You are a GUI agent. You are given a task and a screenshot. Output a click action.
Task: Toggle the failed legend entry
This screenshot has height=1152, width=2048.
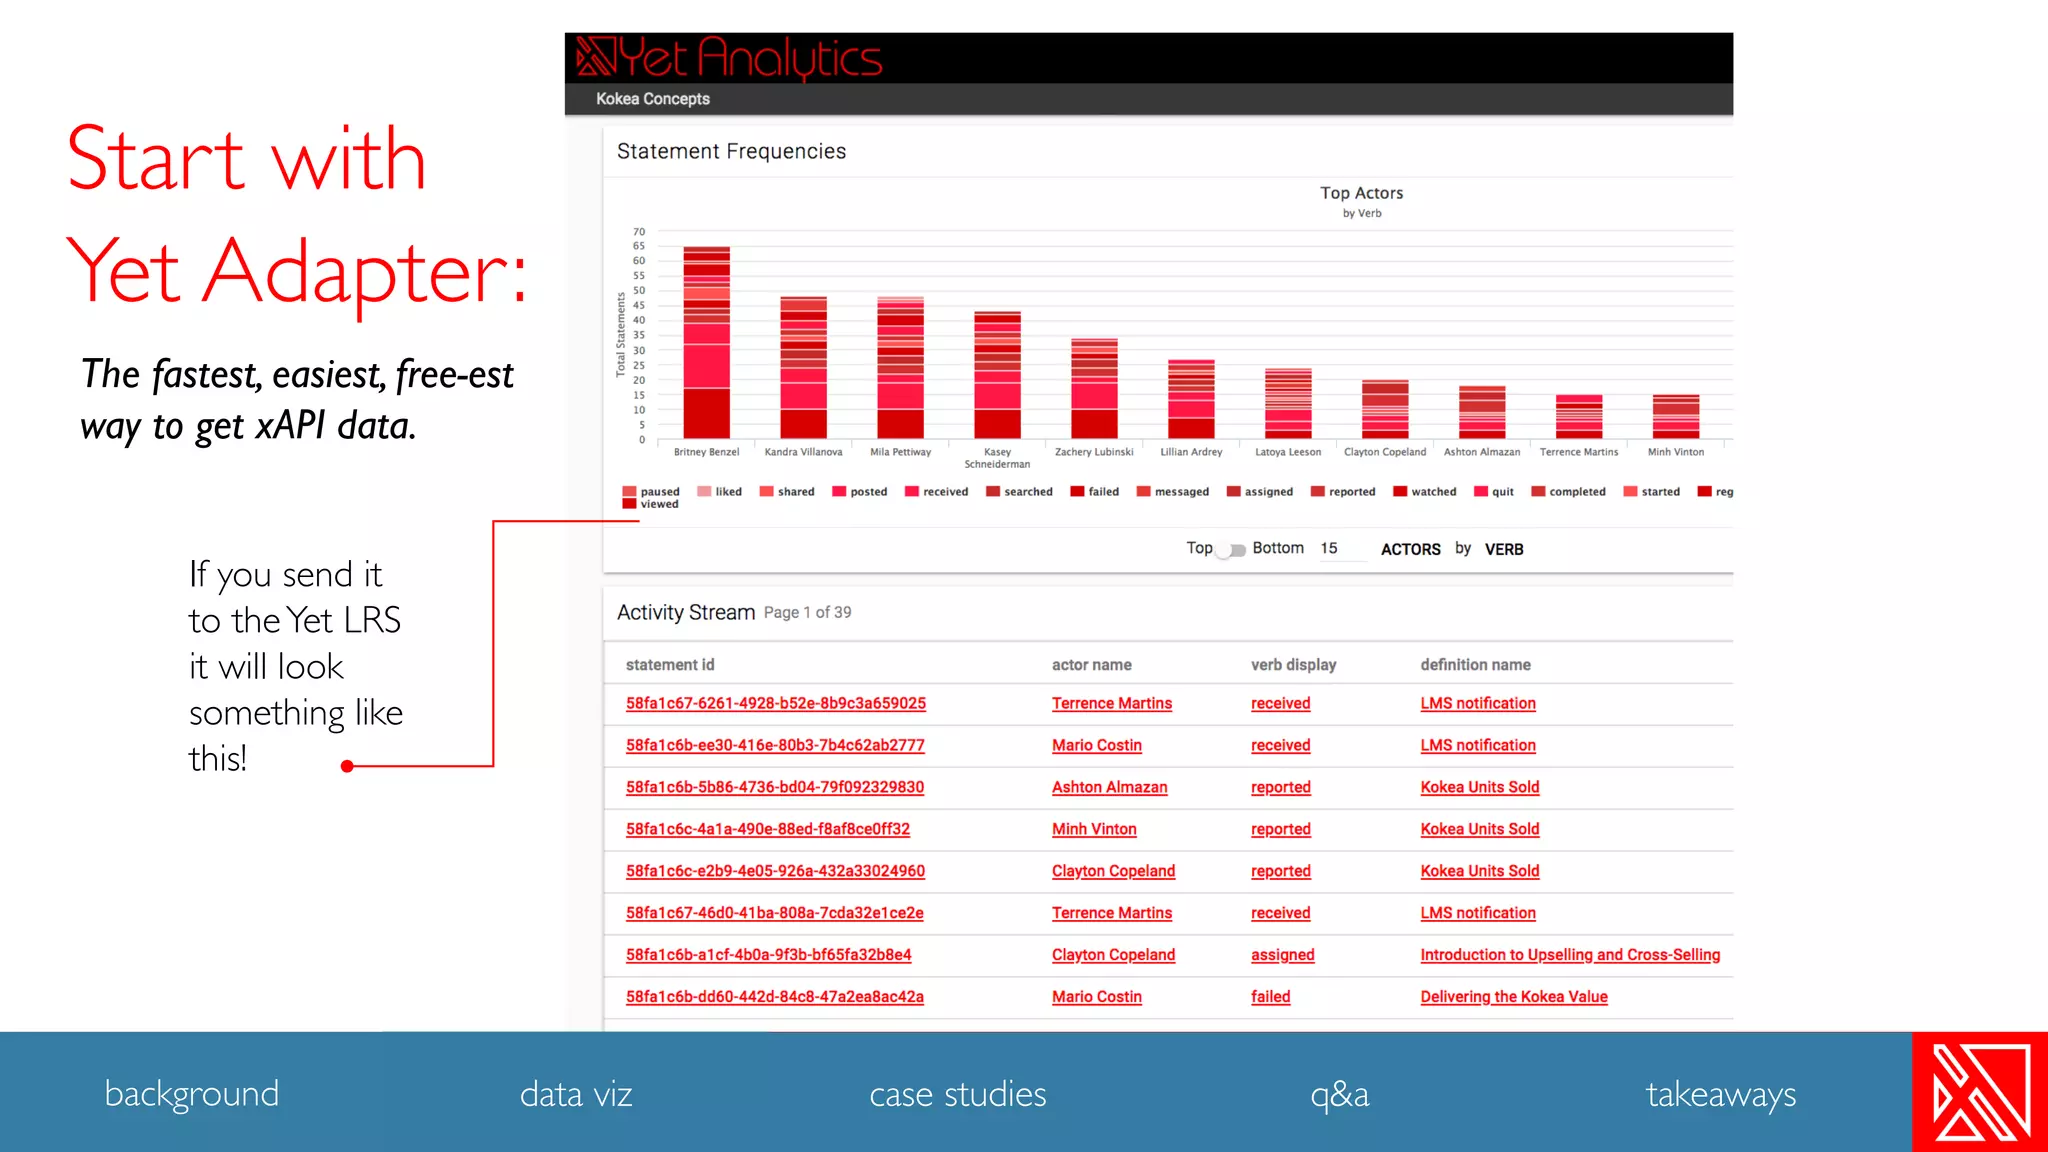[1095, 491]
